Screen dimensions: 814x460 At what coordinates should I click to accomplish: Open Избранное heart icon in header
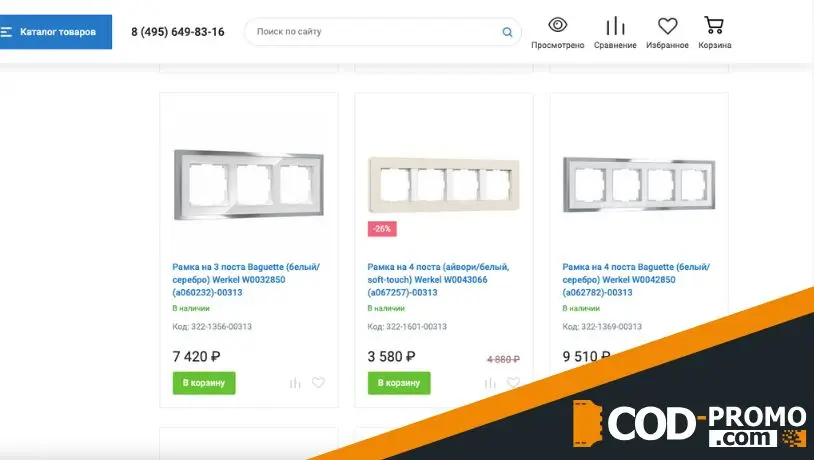[x=668, y=25]
